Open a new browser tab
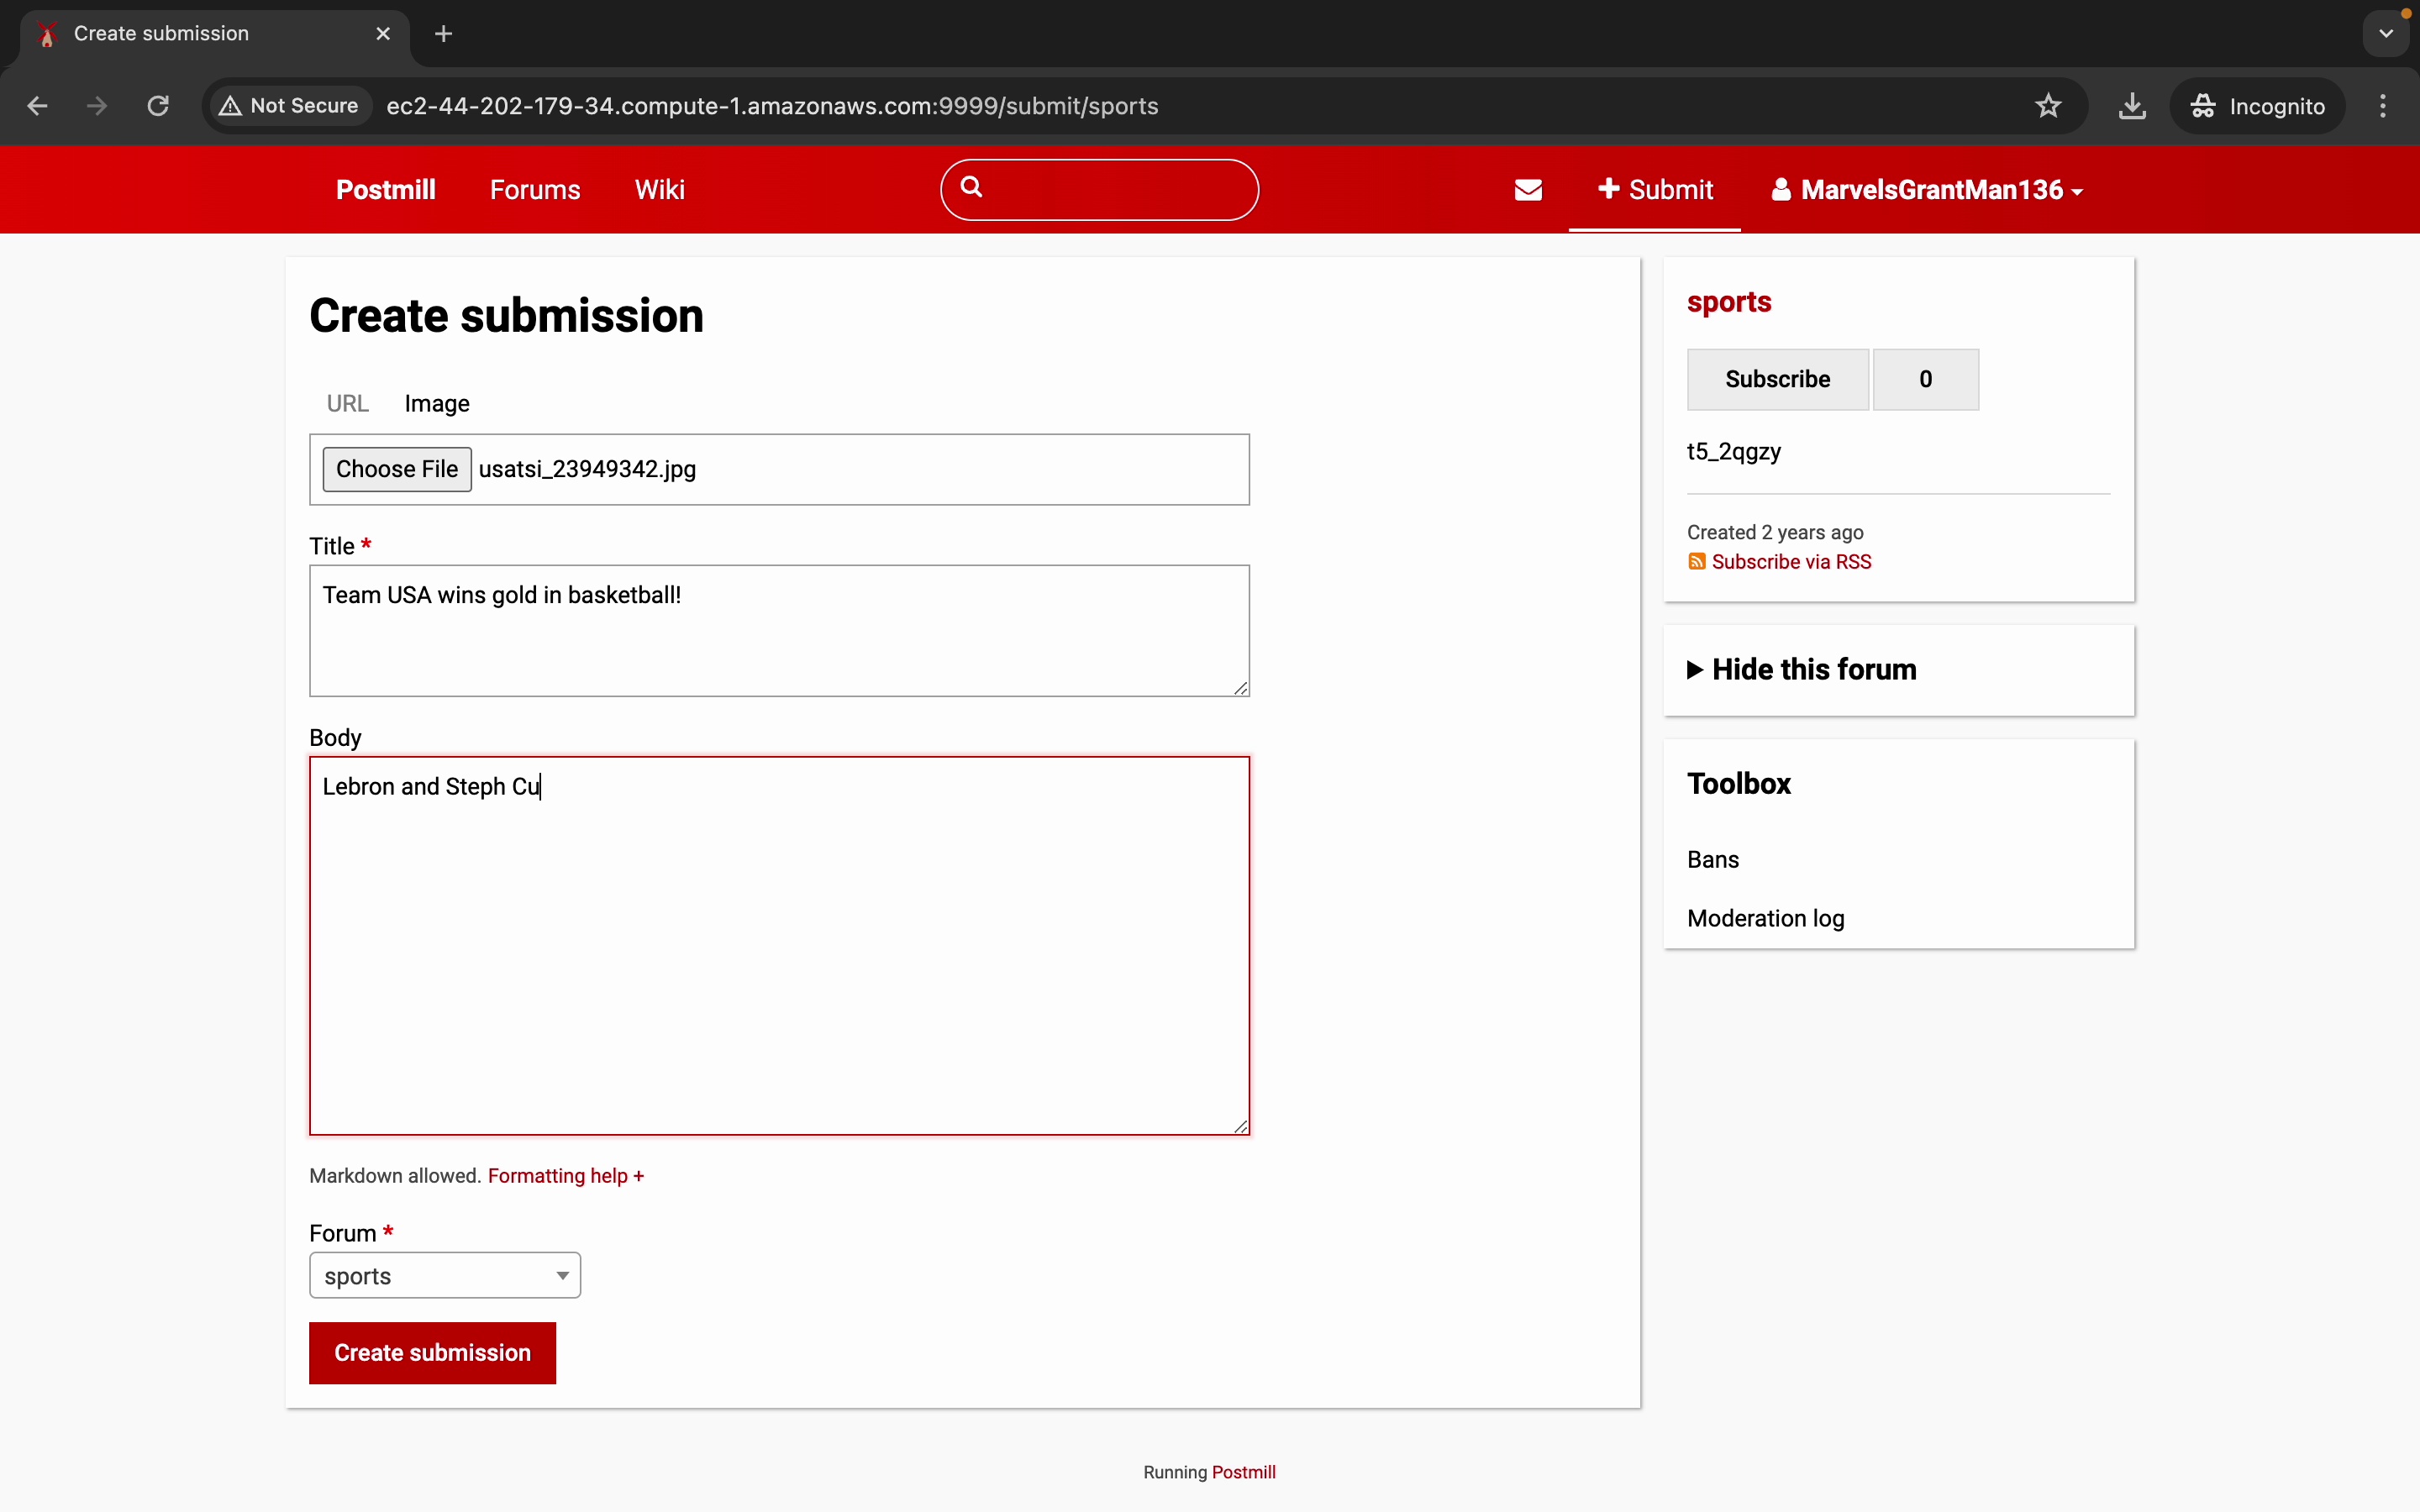This screenshot has height=1512, width=2420. (x=444, y=34)
